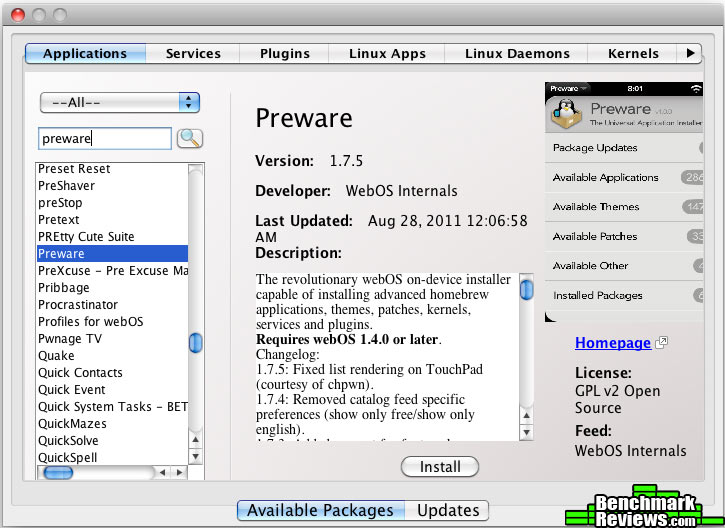Select Quick System Tasks - BET entry
This screenshot has height=528, width=725.
coord(112,407)
